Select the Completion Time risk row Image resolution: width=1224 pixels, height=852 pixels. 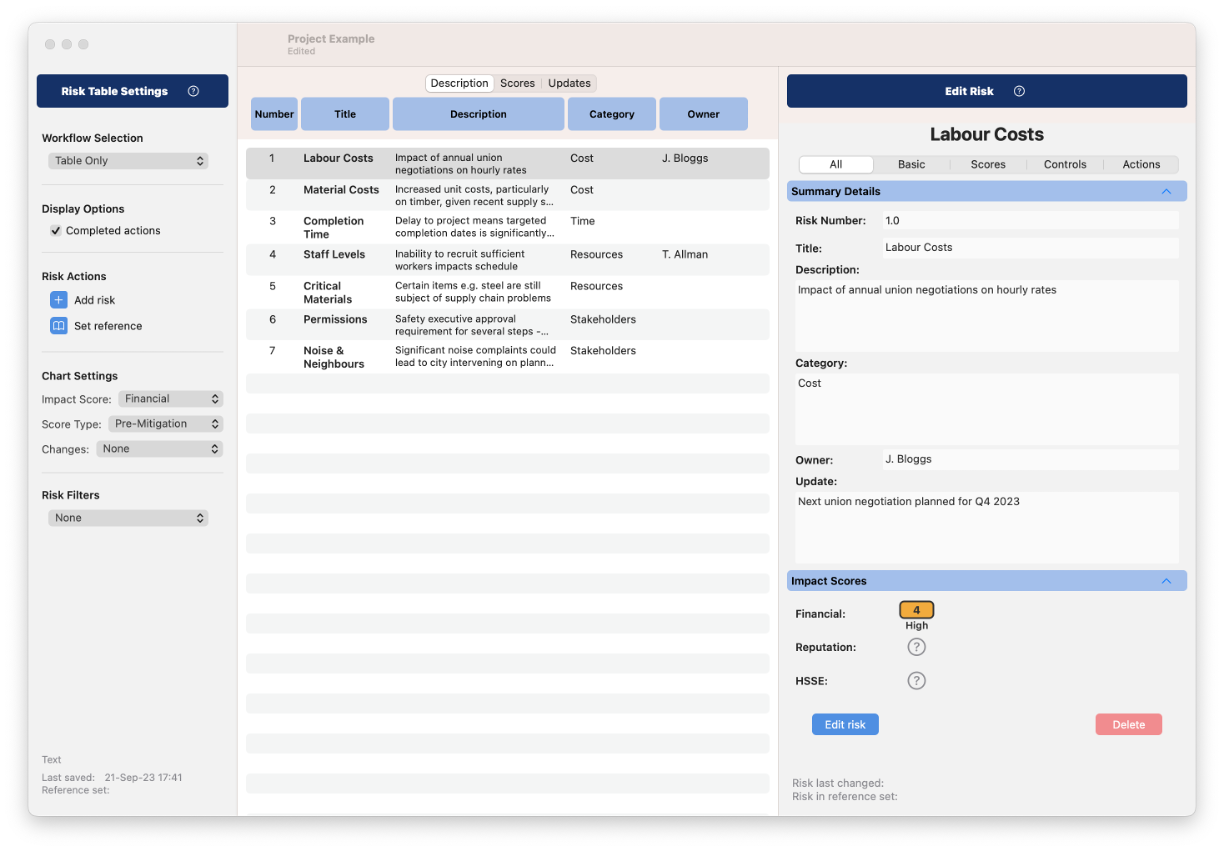click(508, 227)
